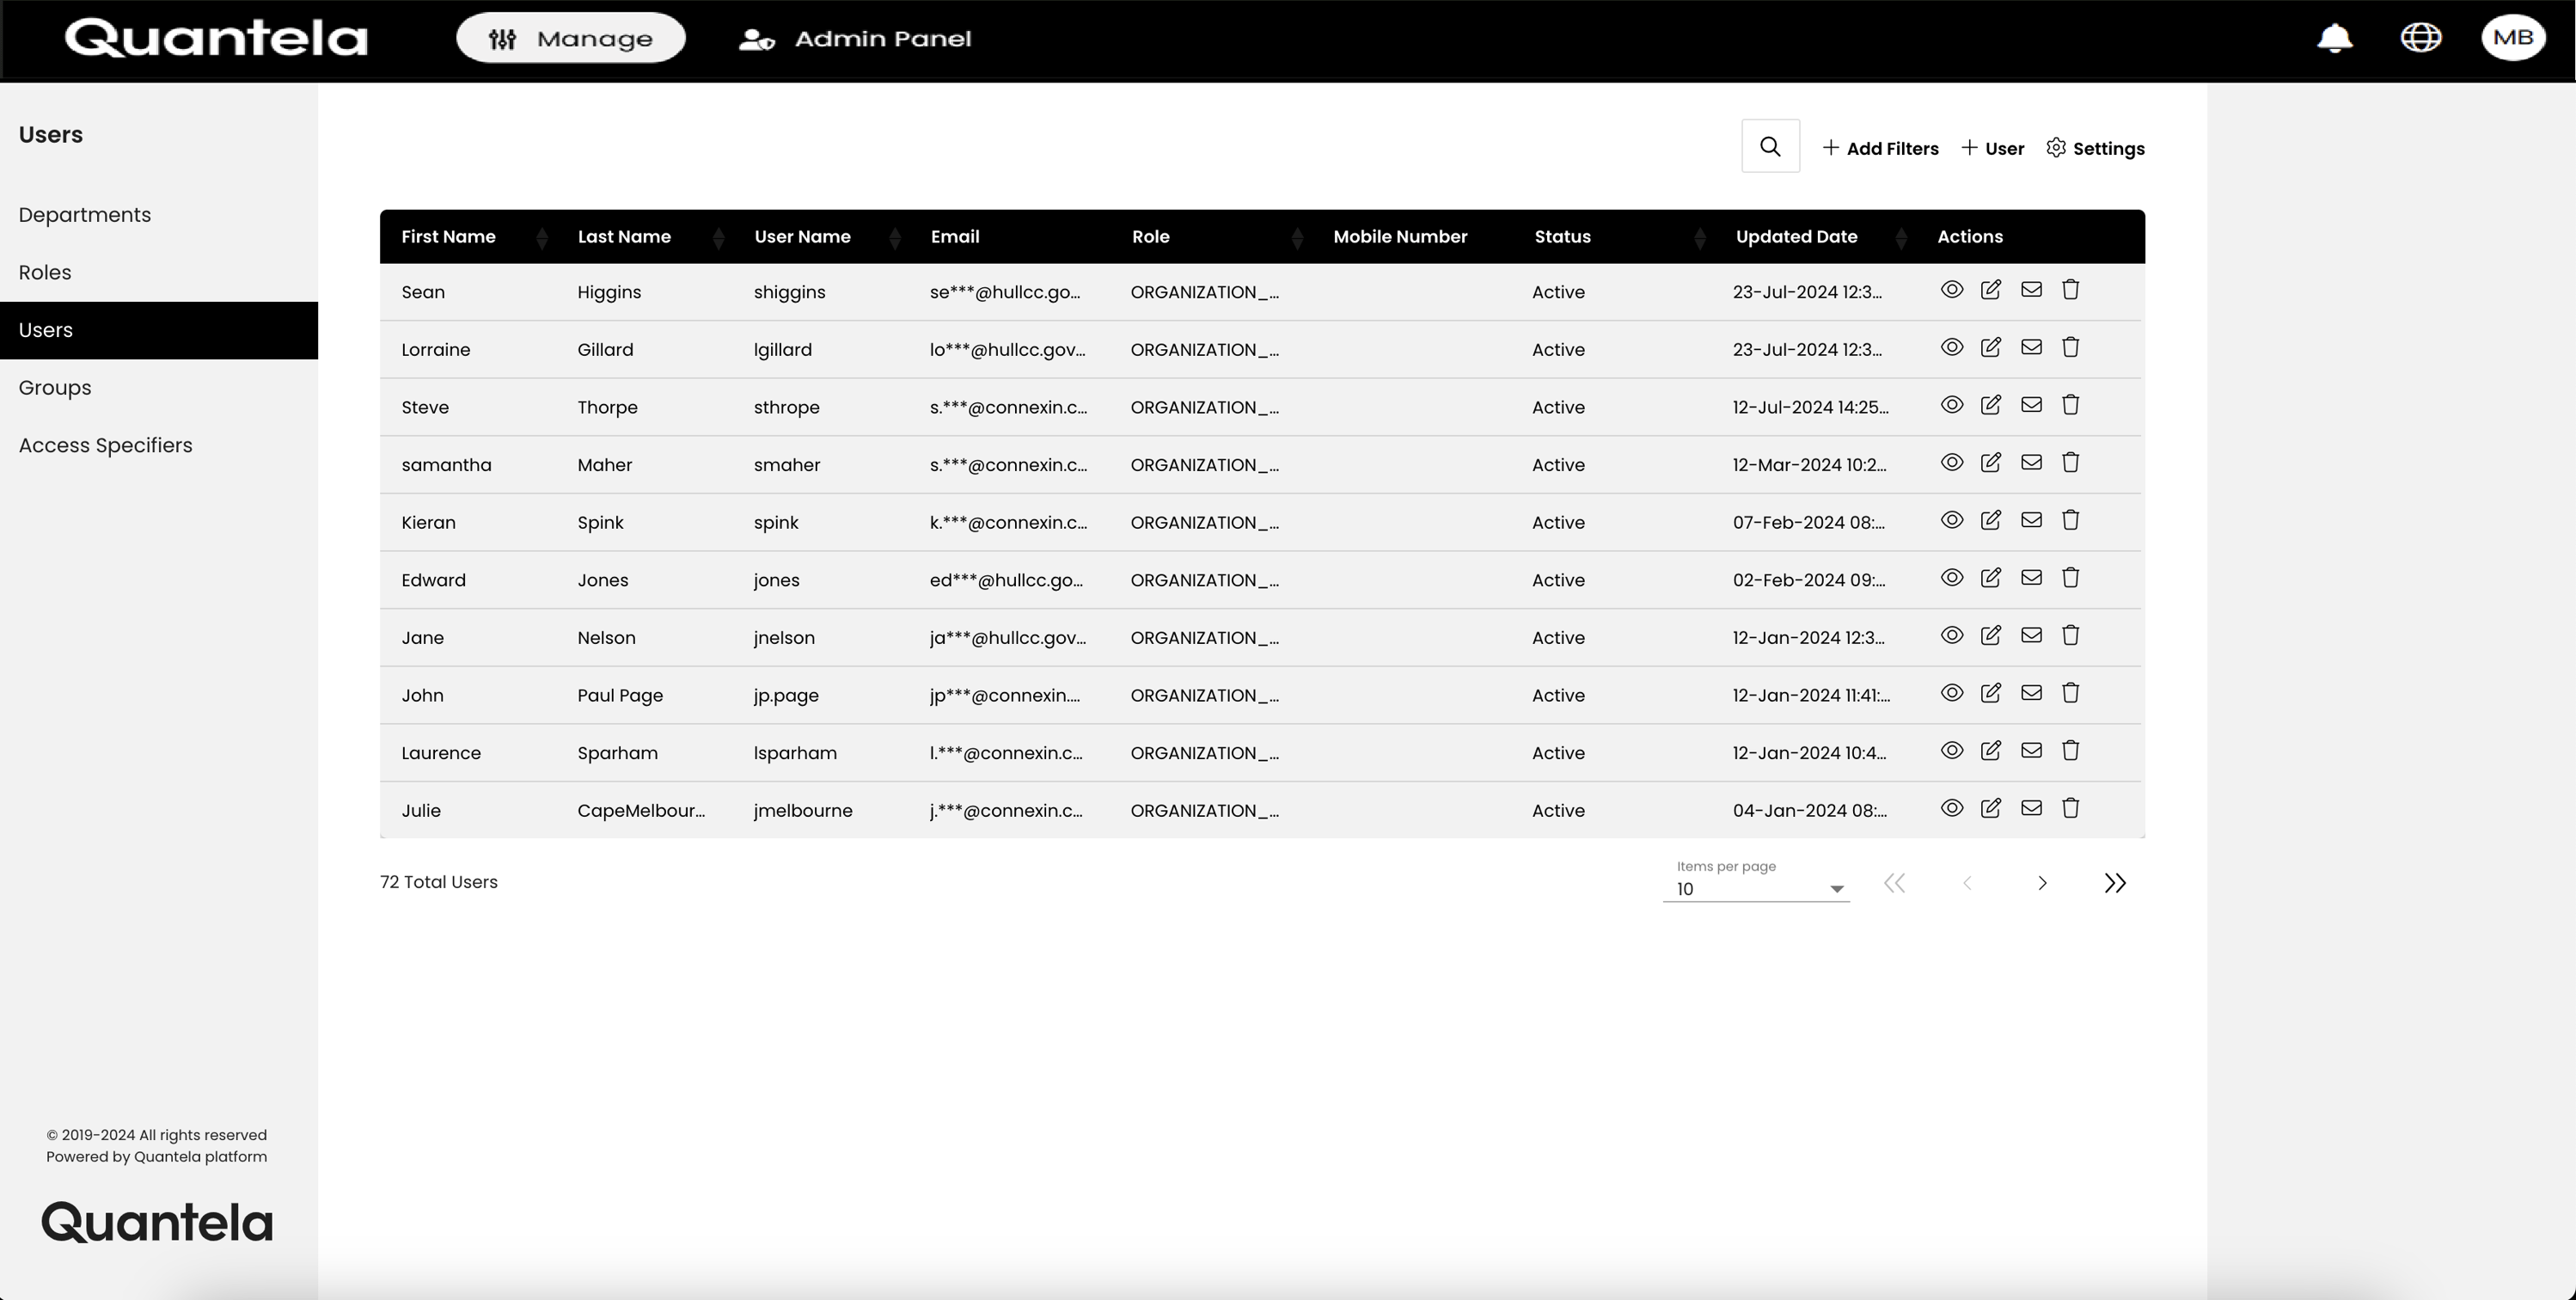Switch to the Admin Panel section
Viewport: 2576px width, 1300px height.
[855, 39]
